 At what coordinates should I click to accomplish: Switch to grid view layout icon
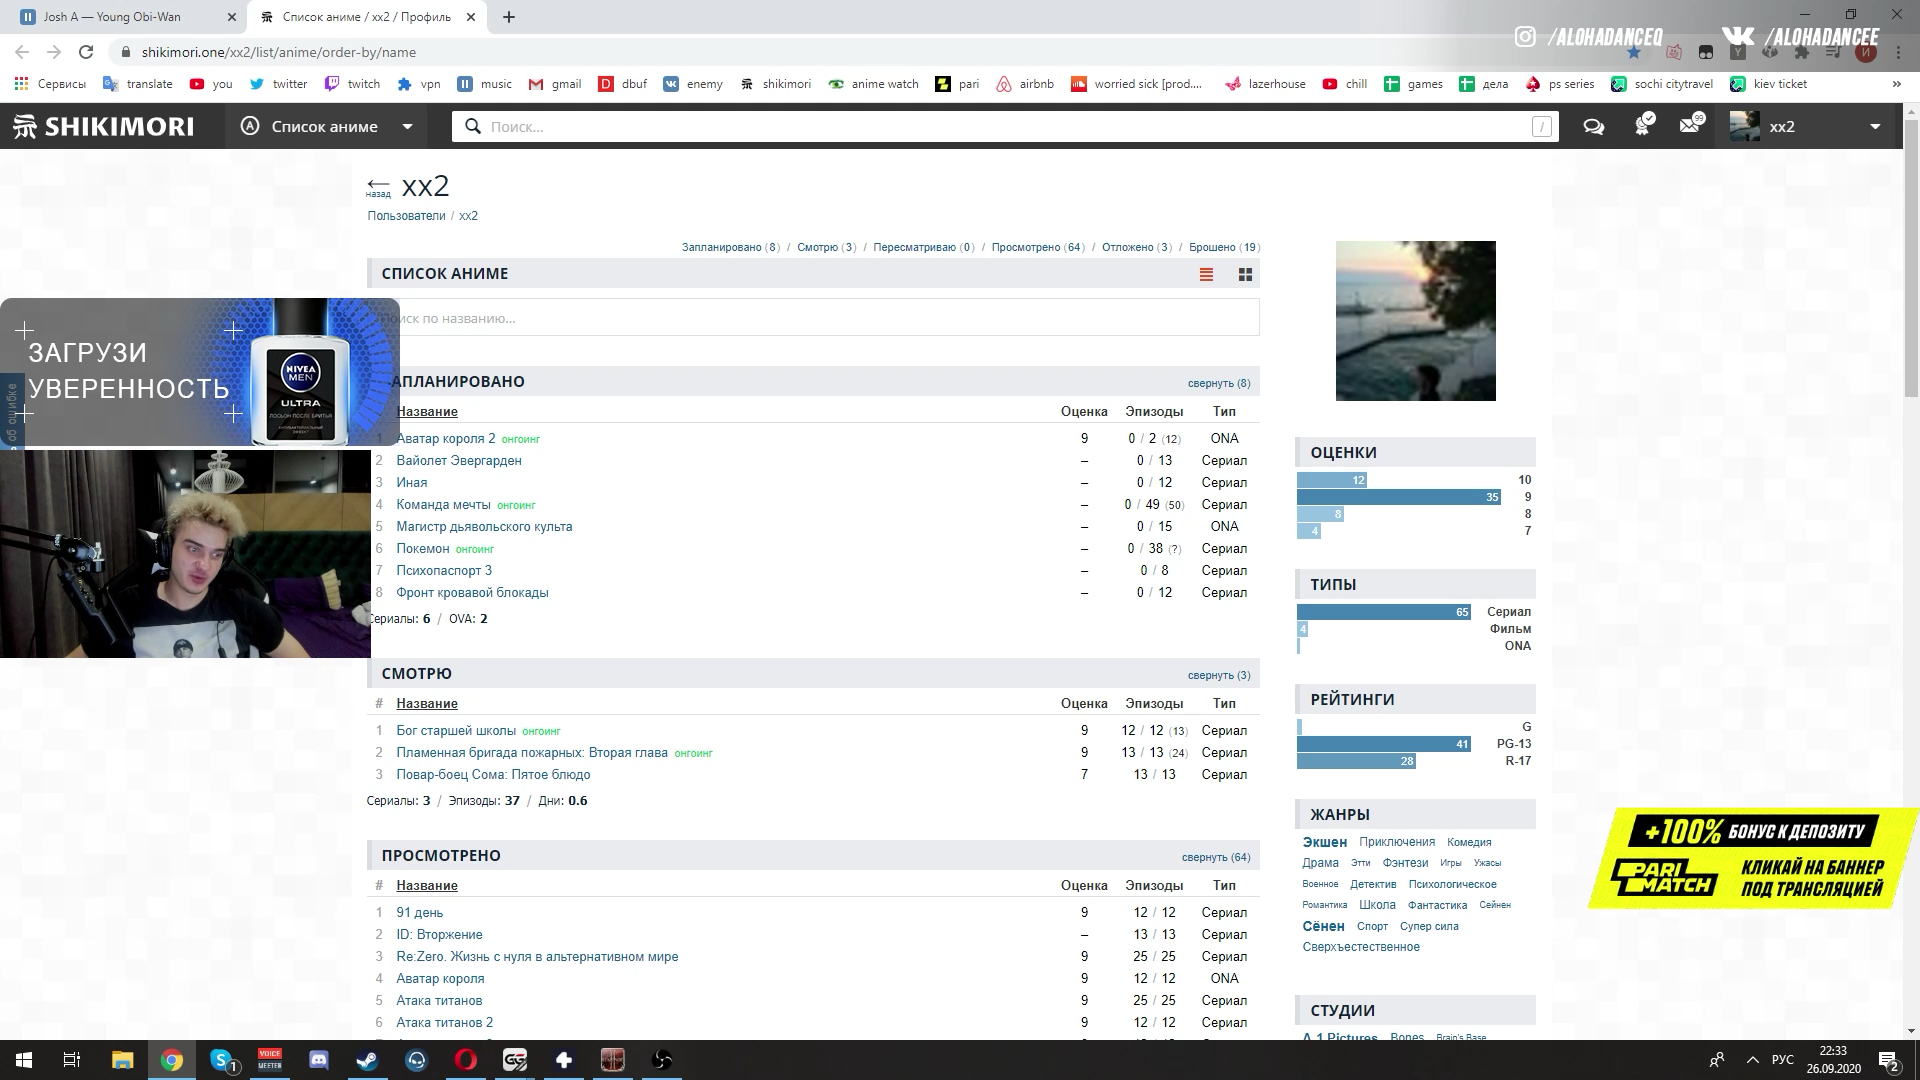[1245, 274]
